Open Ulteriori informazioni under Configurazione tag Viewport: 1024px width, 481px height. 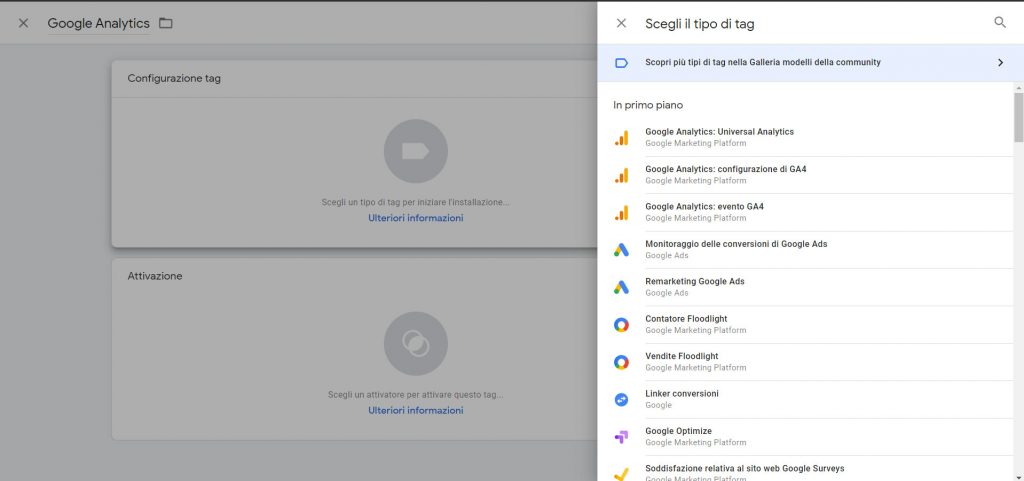click(x=415, y=218)
